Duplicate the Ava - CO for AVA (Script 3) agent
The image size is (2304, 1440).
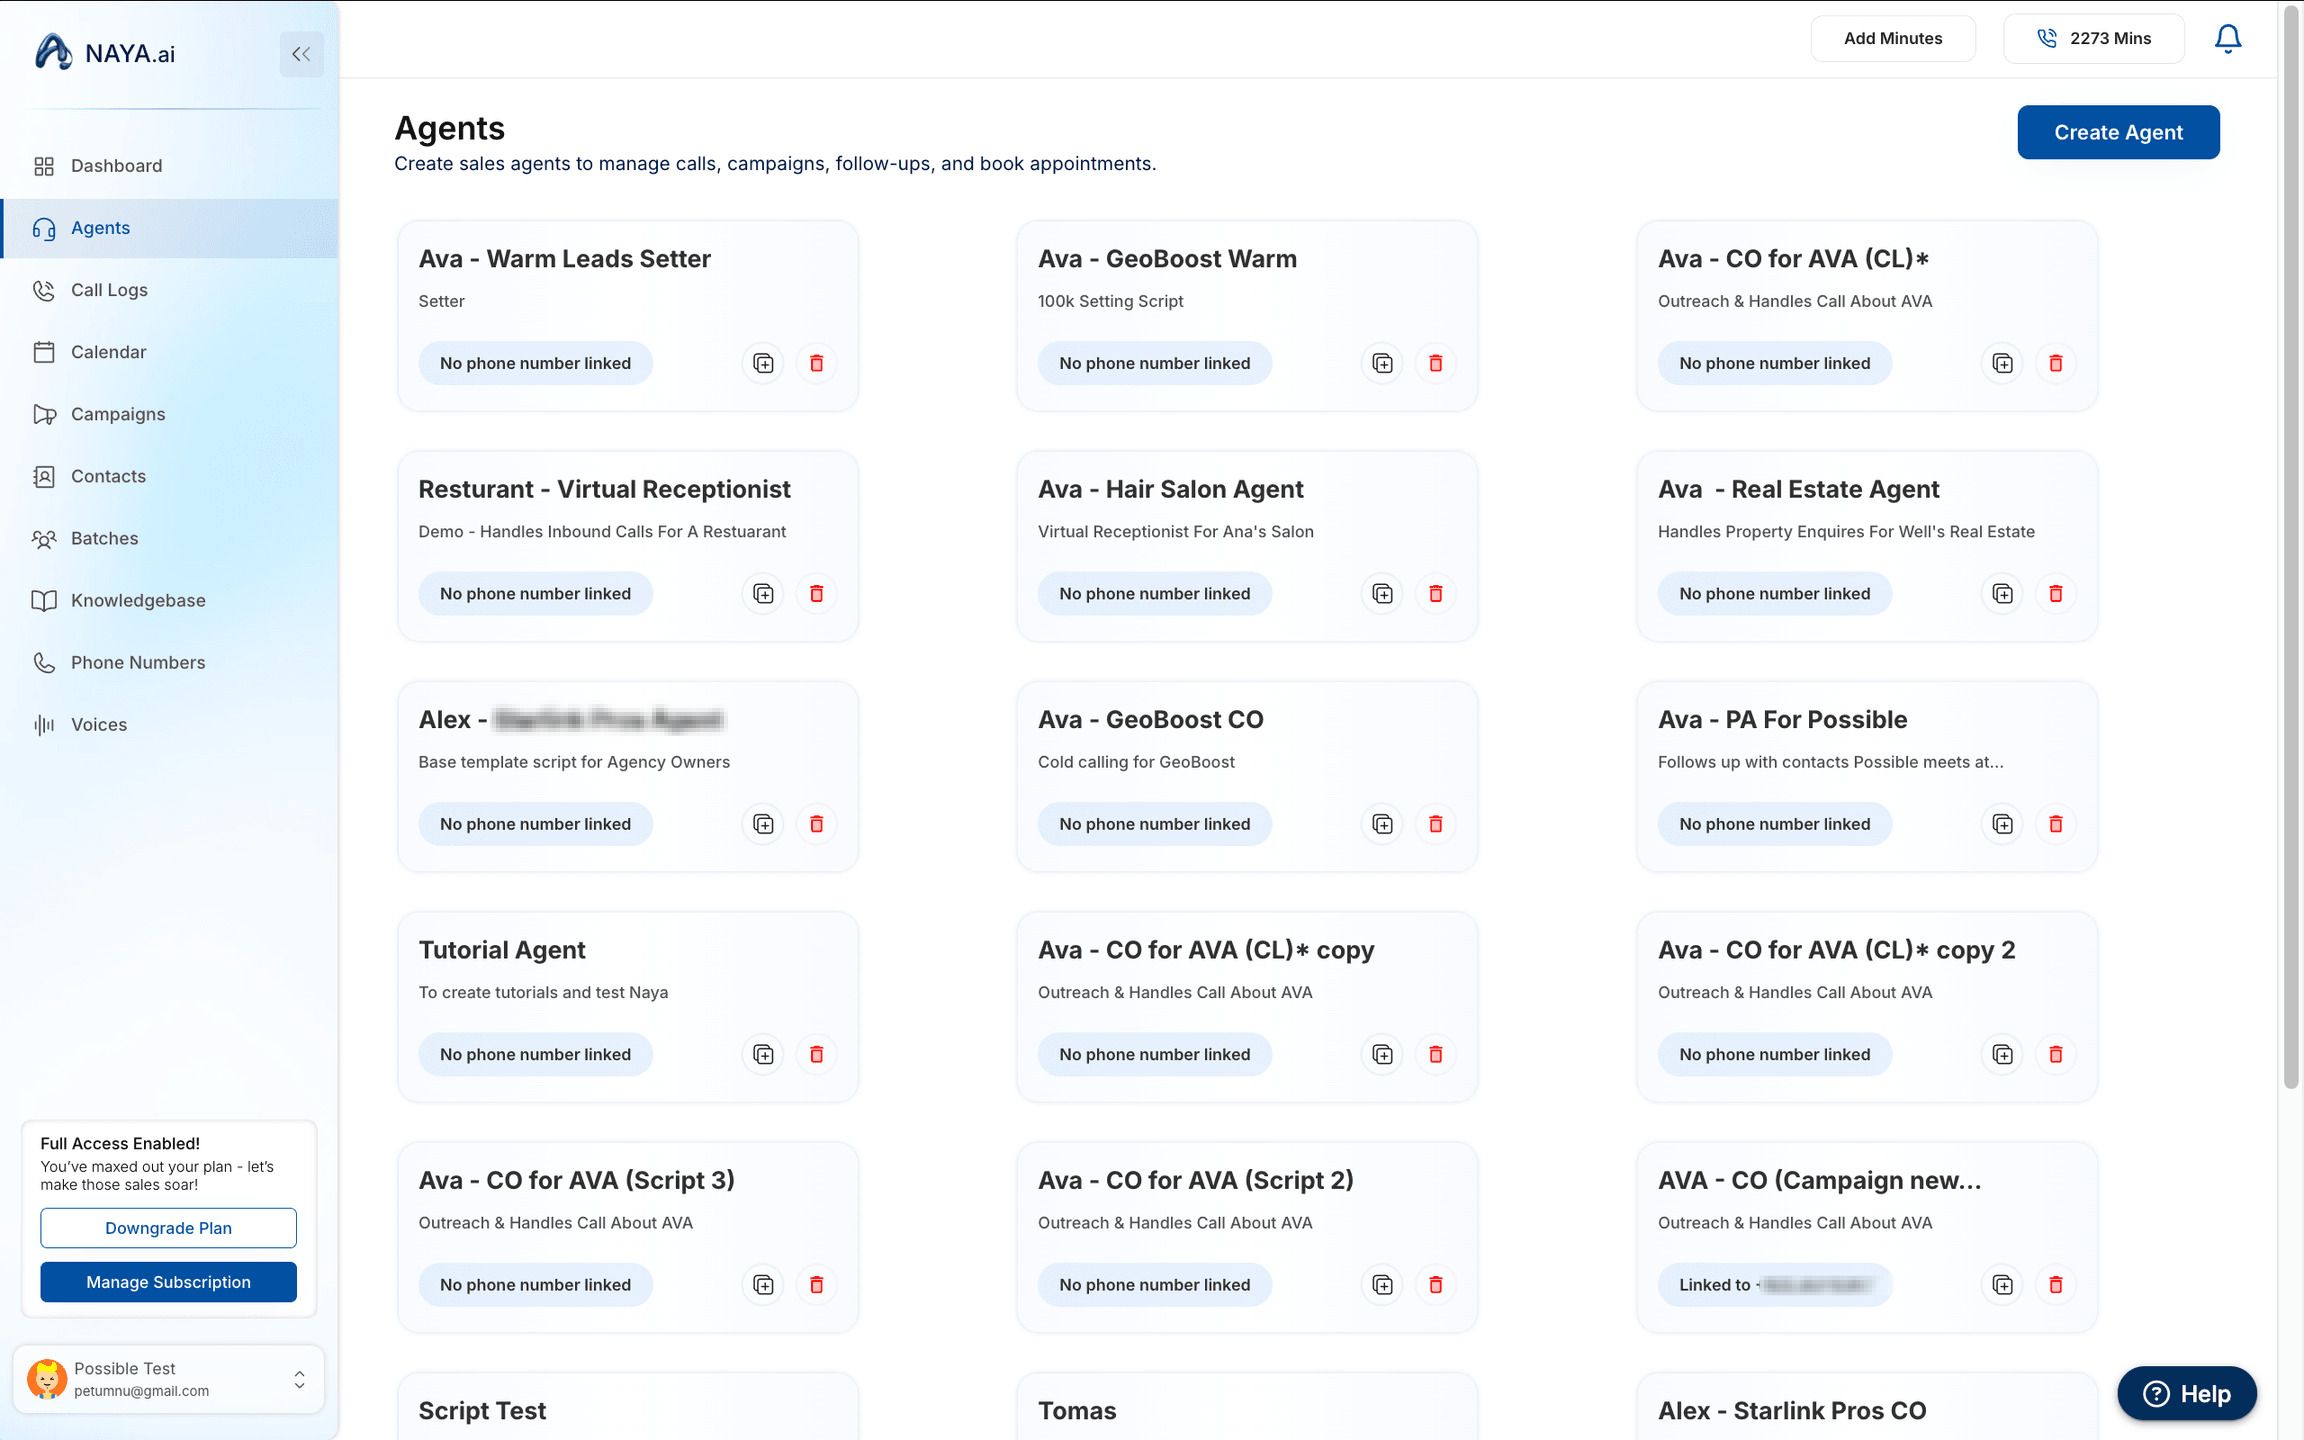click(x=763, y=1285)
